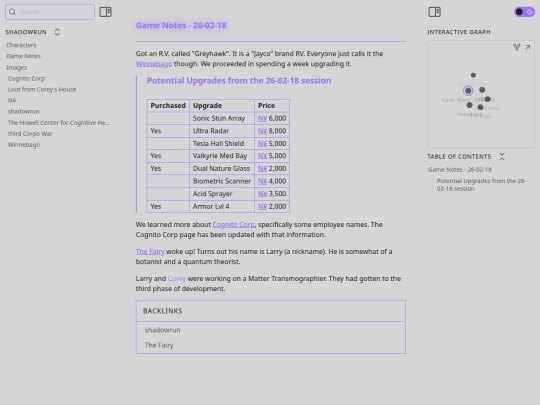Click N¥ link in Biometric Scanner row

click(x=262, y=181)
